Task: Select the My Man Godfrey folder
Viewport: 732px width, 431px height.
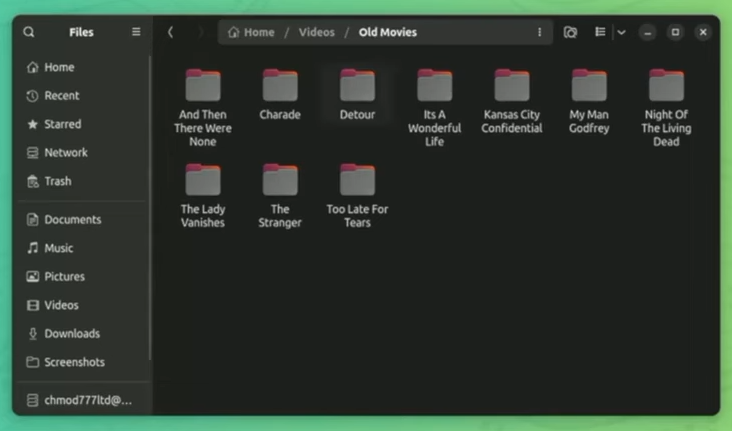Action: [x=589, y=101]
